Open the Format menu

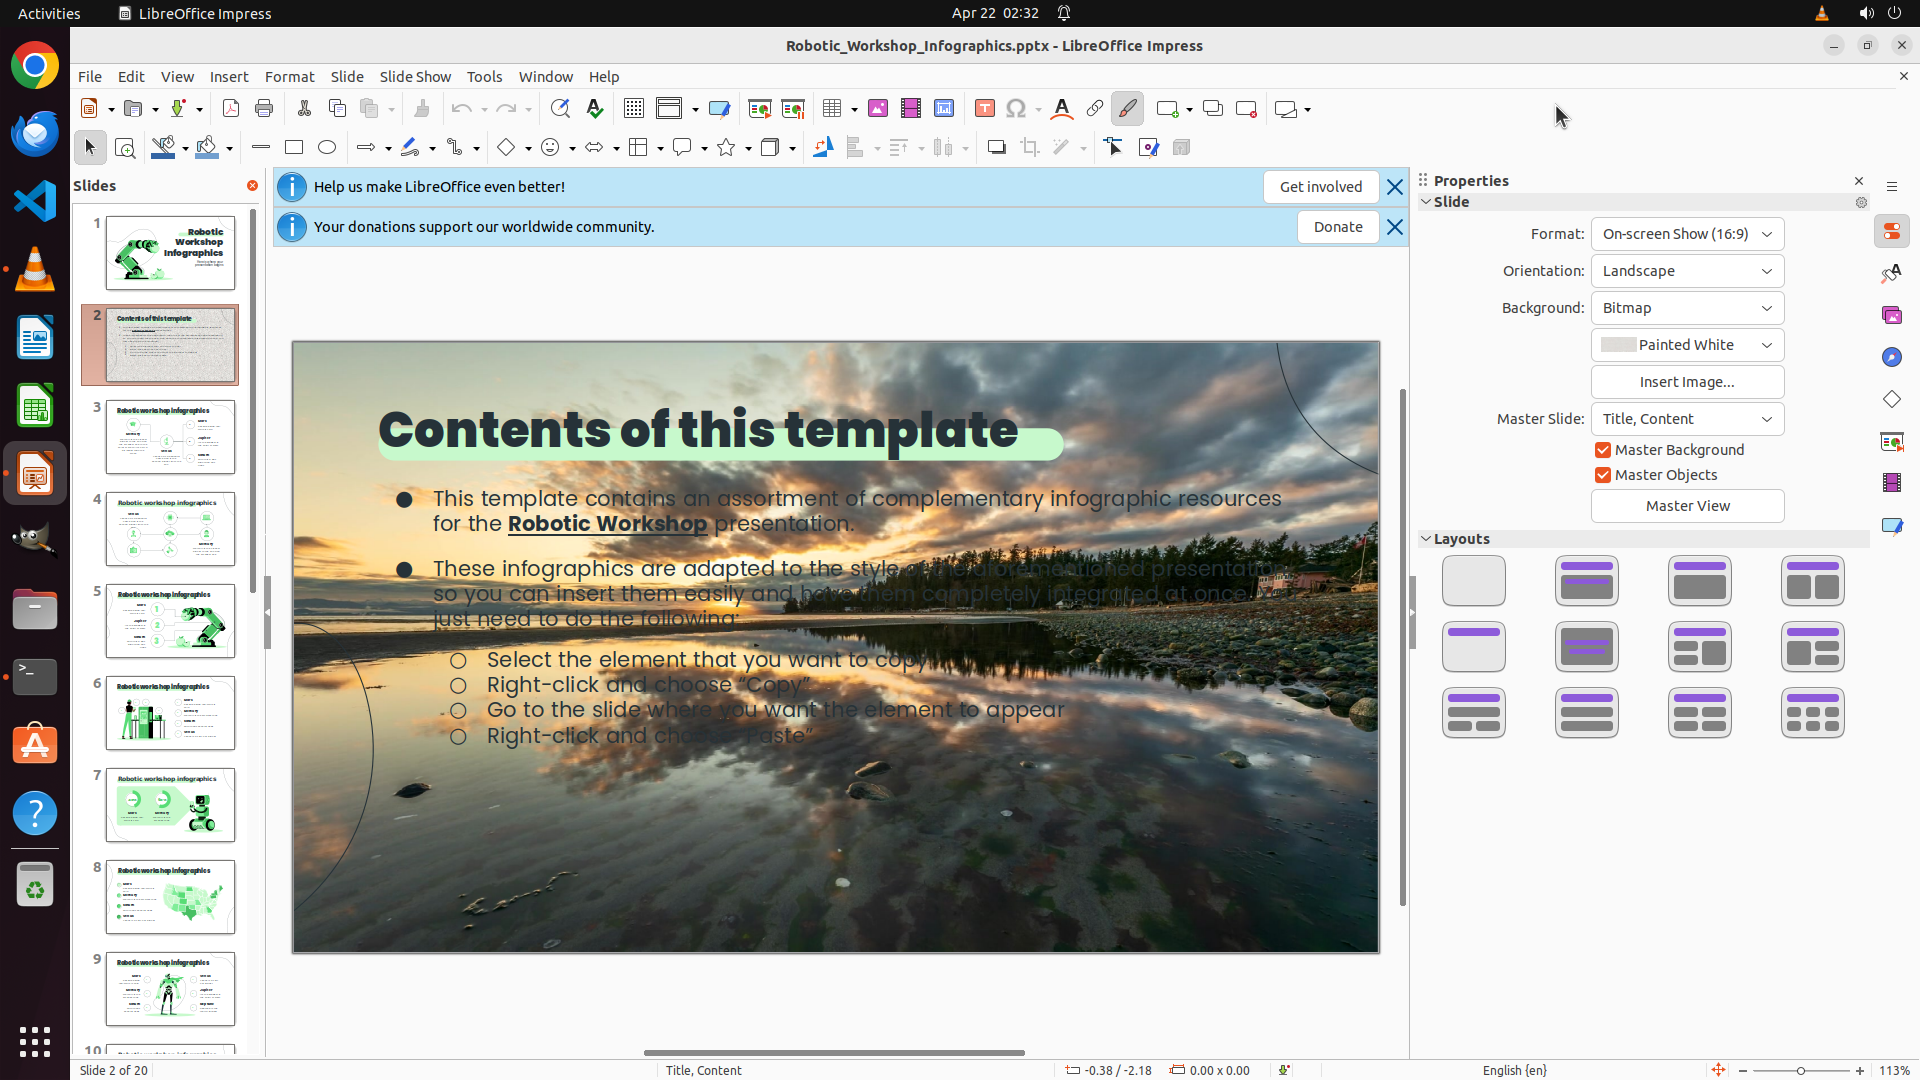(x=289, y=77)
